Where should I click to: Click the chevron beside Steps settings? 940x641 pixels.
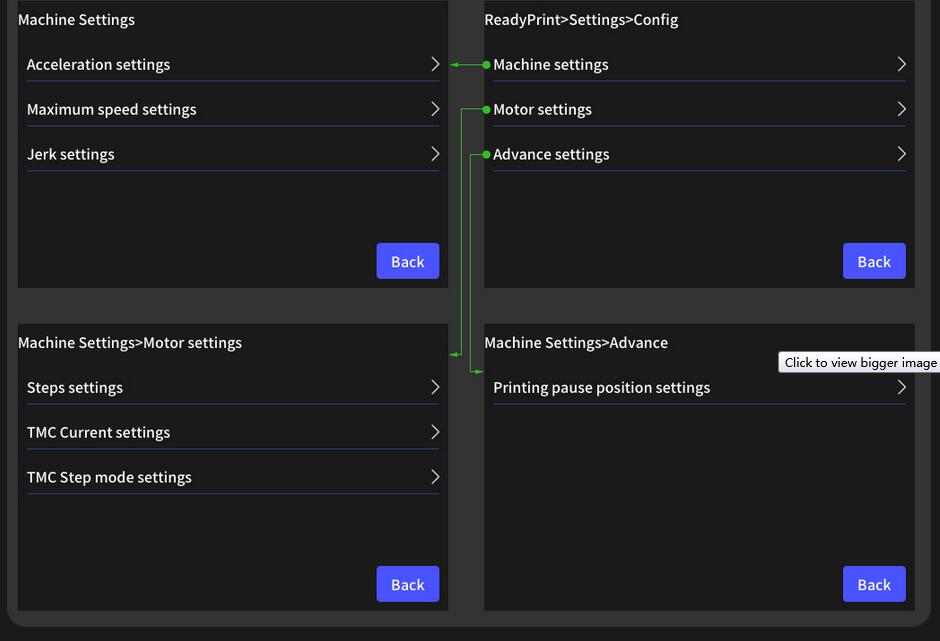tap(435, 387)
